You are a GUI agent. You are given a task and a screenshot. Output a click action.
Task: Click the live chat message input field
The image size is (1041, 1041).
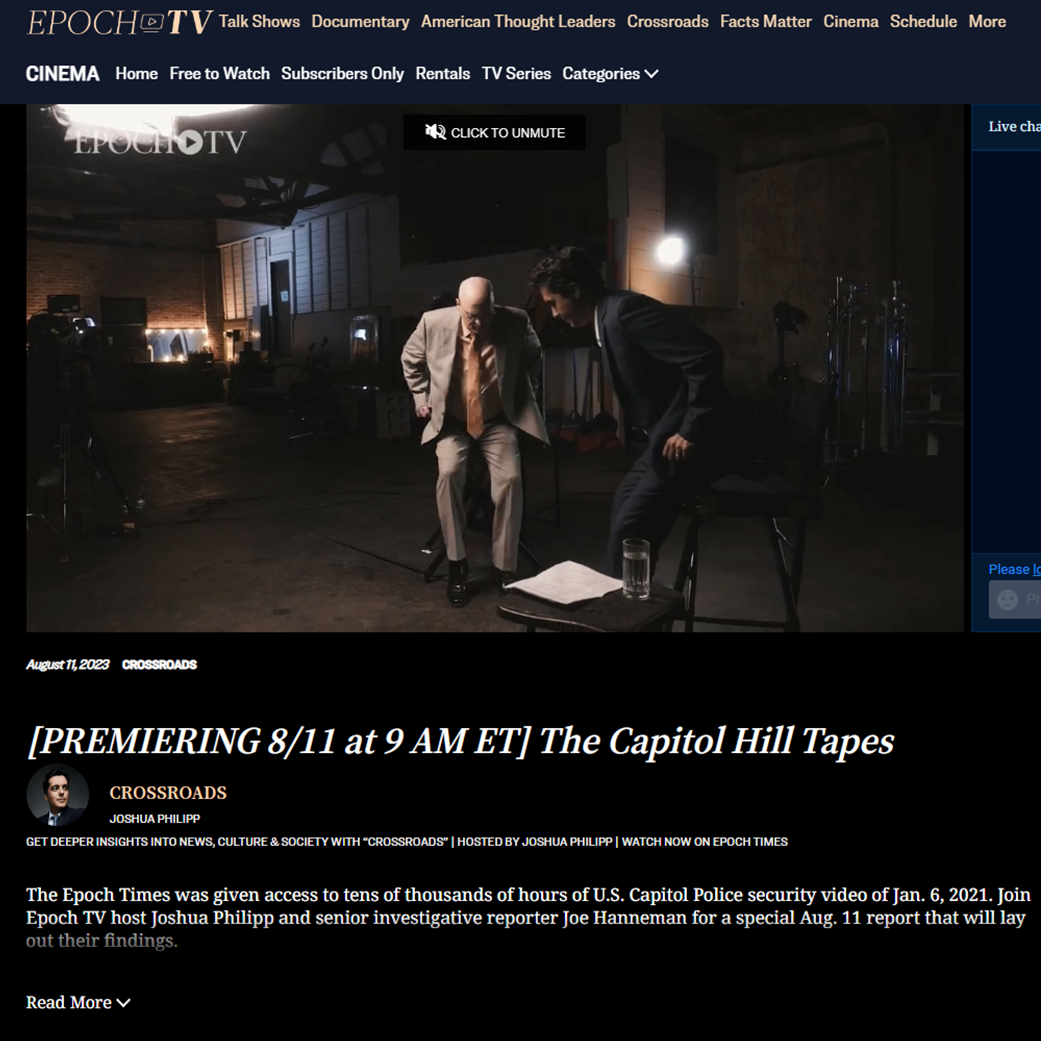tap(1015, 600)
